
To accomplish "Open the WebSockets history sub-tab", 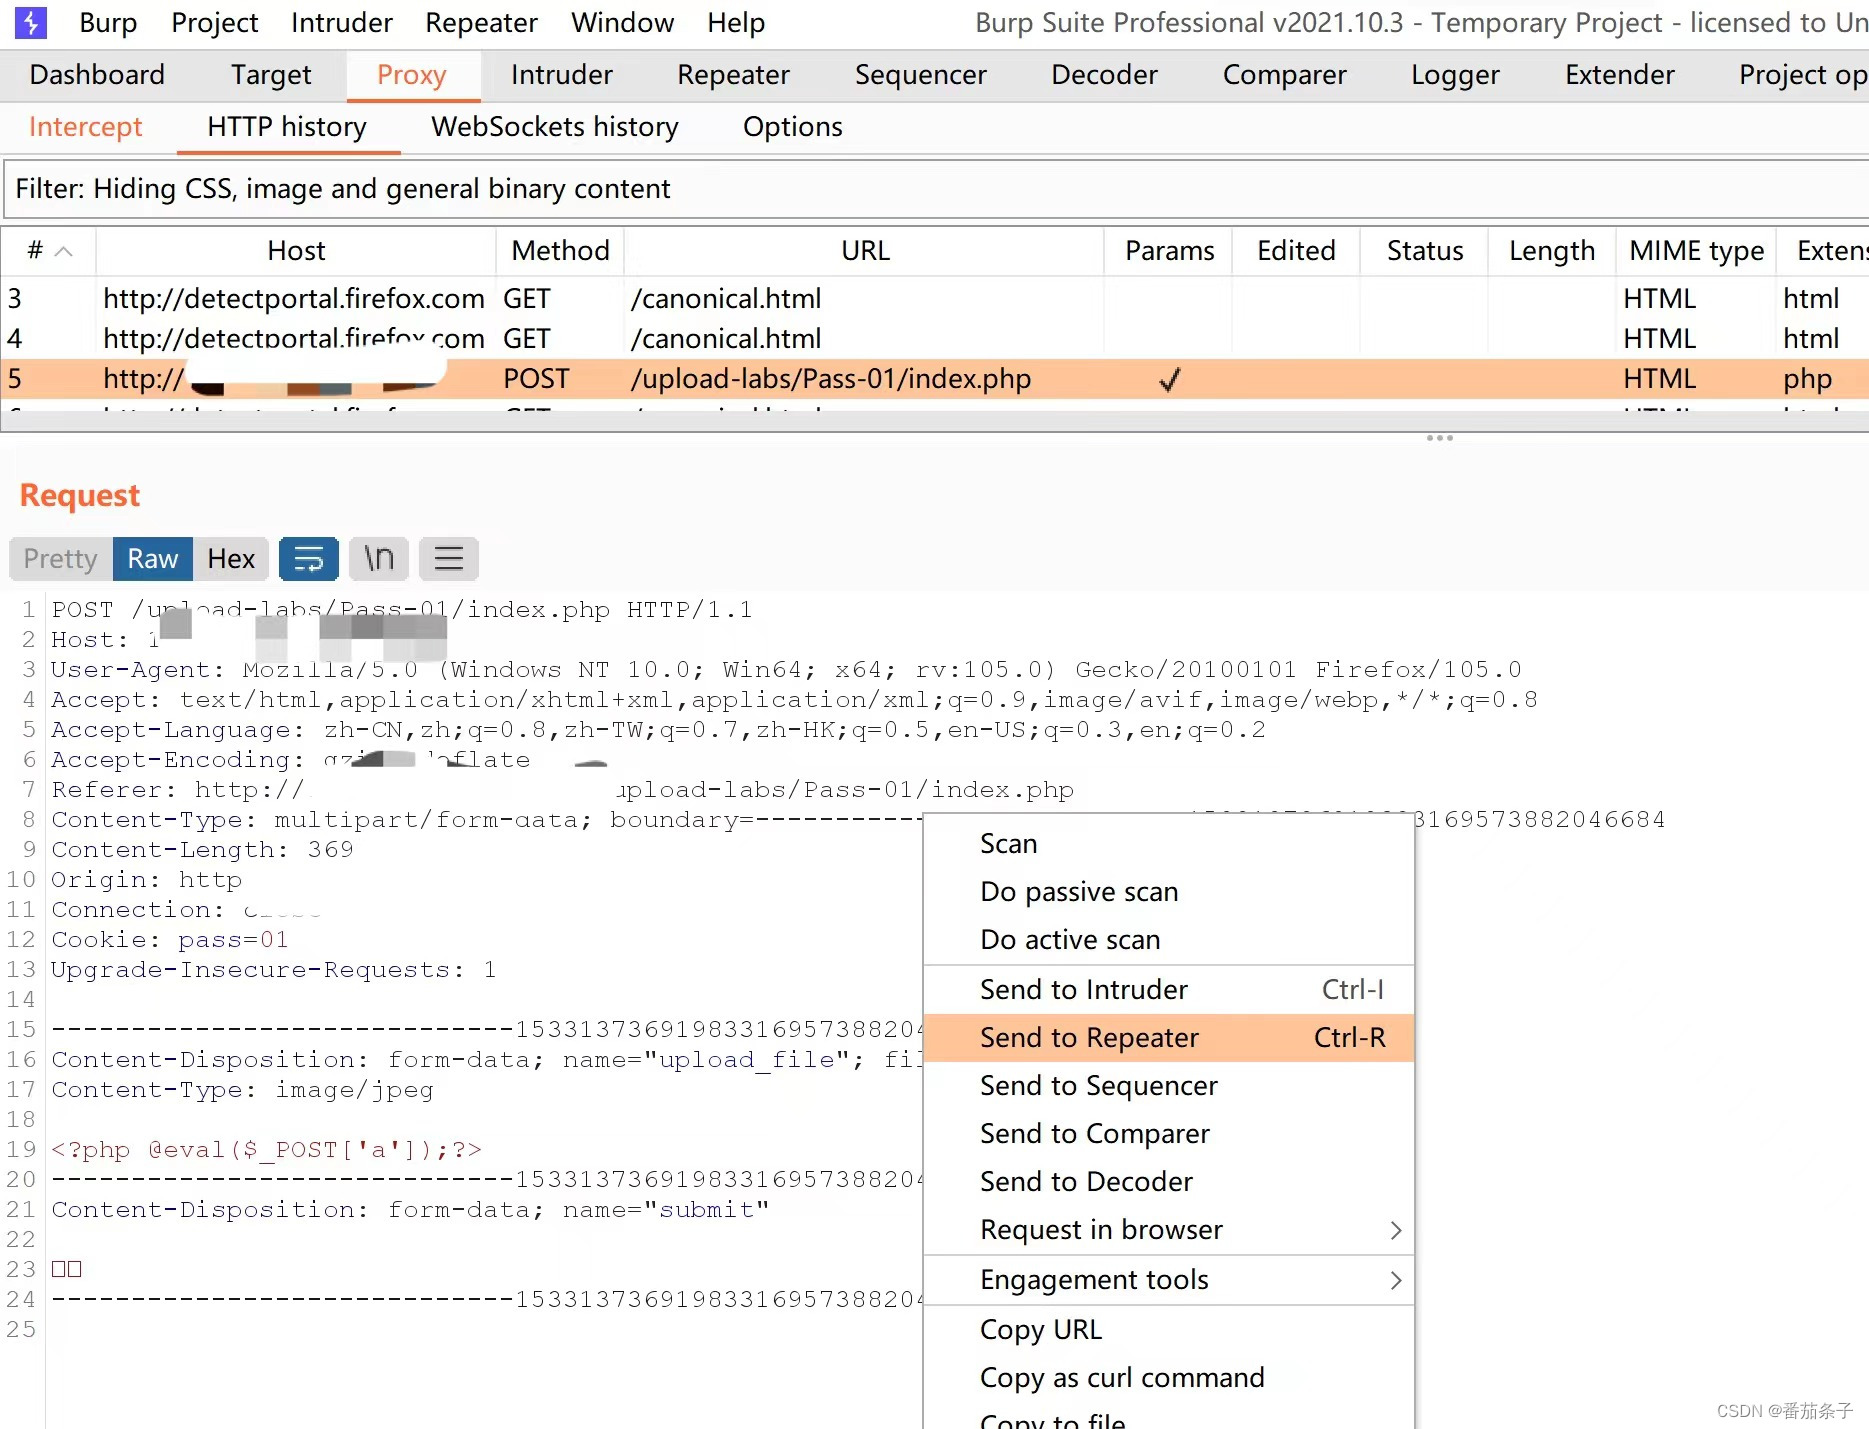I will [555, 127].
